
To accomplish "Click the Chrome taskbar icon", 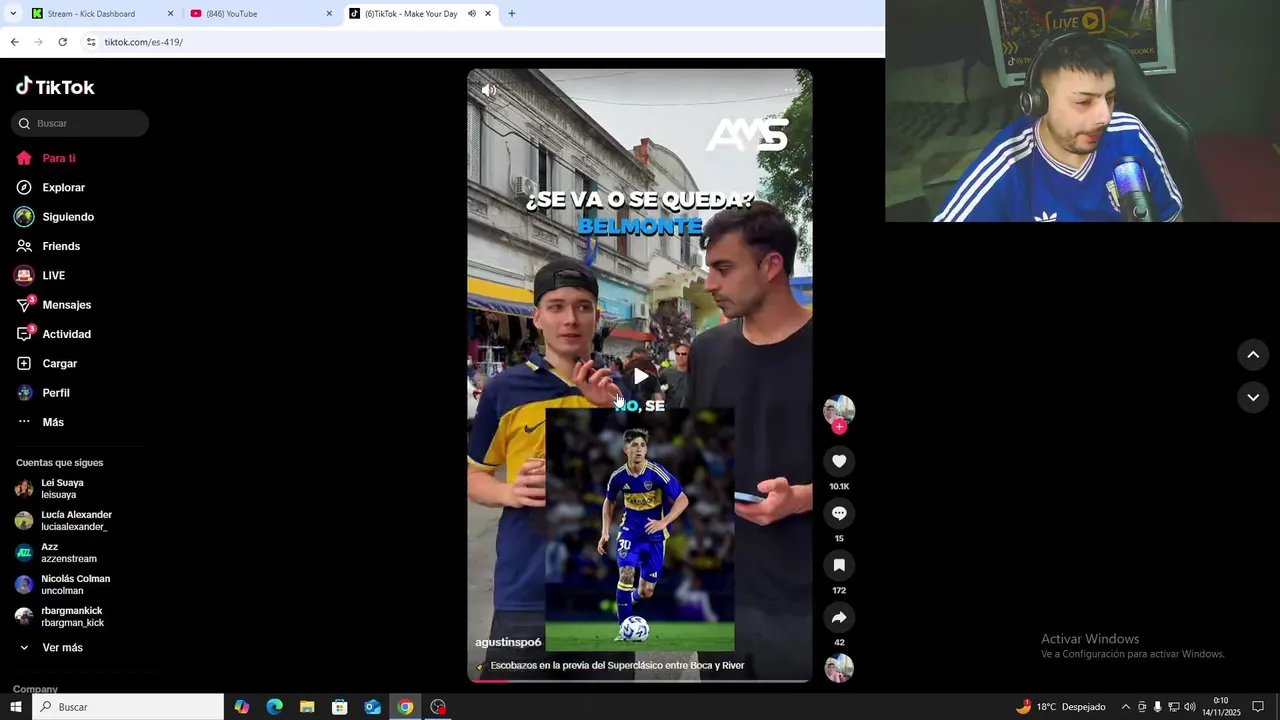I will 405,707.
